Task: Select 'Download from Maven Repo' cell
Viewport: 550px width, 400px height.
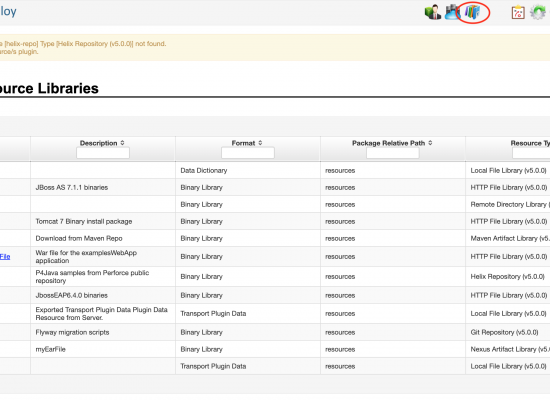Action: tap(79, 238)
